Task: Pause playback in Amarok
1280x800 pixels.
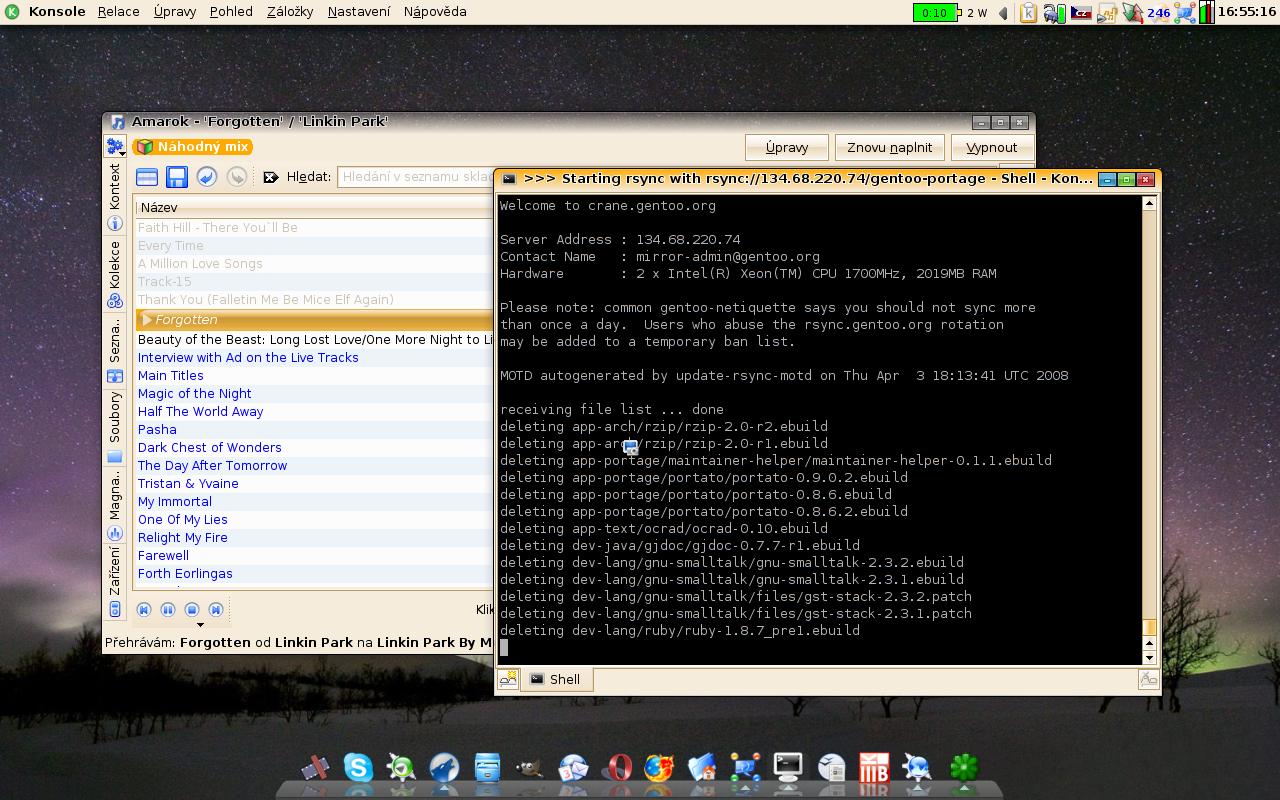Action: click(168, 610)
